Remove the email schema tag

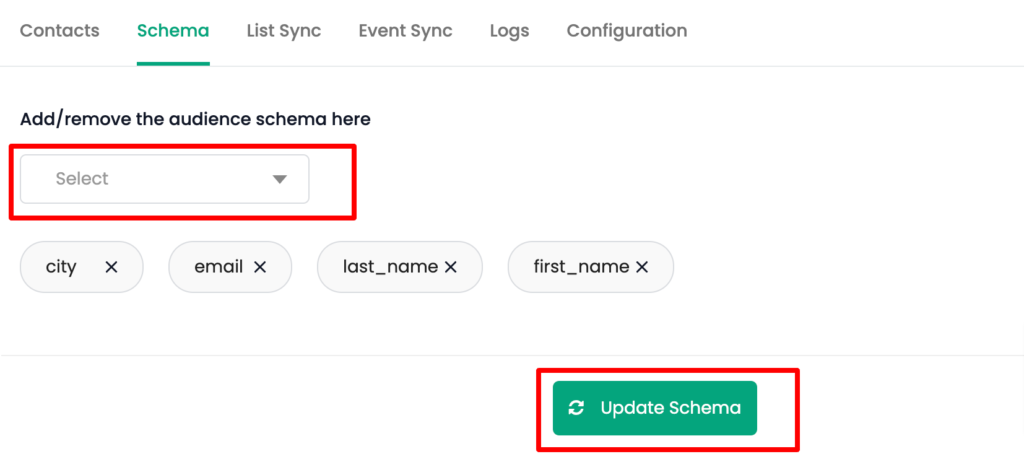260,266
